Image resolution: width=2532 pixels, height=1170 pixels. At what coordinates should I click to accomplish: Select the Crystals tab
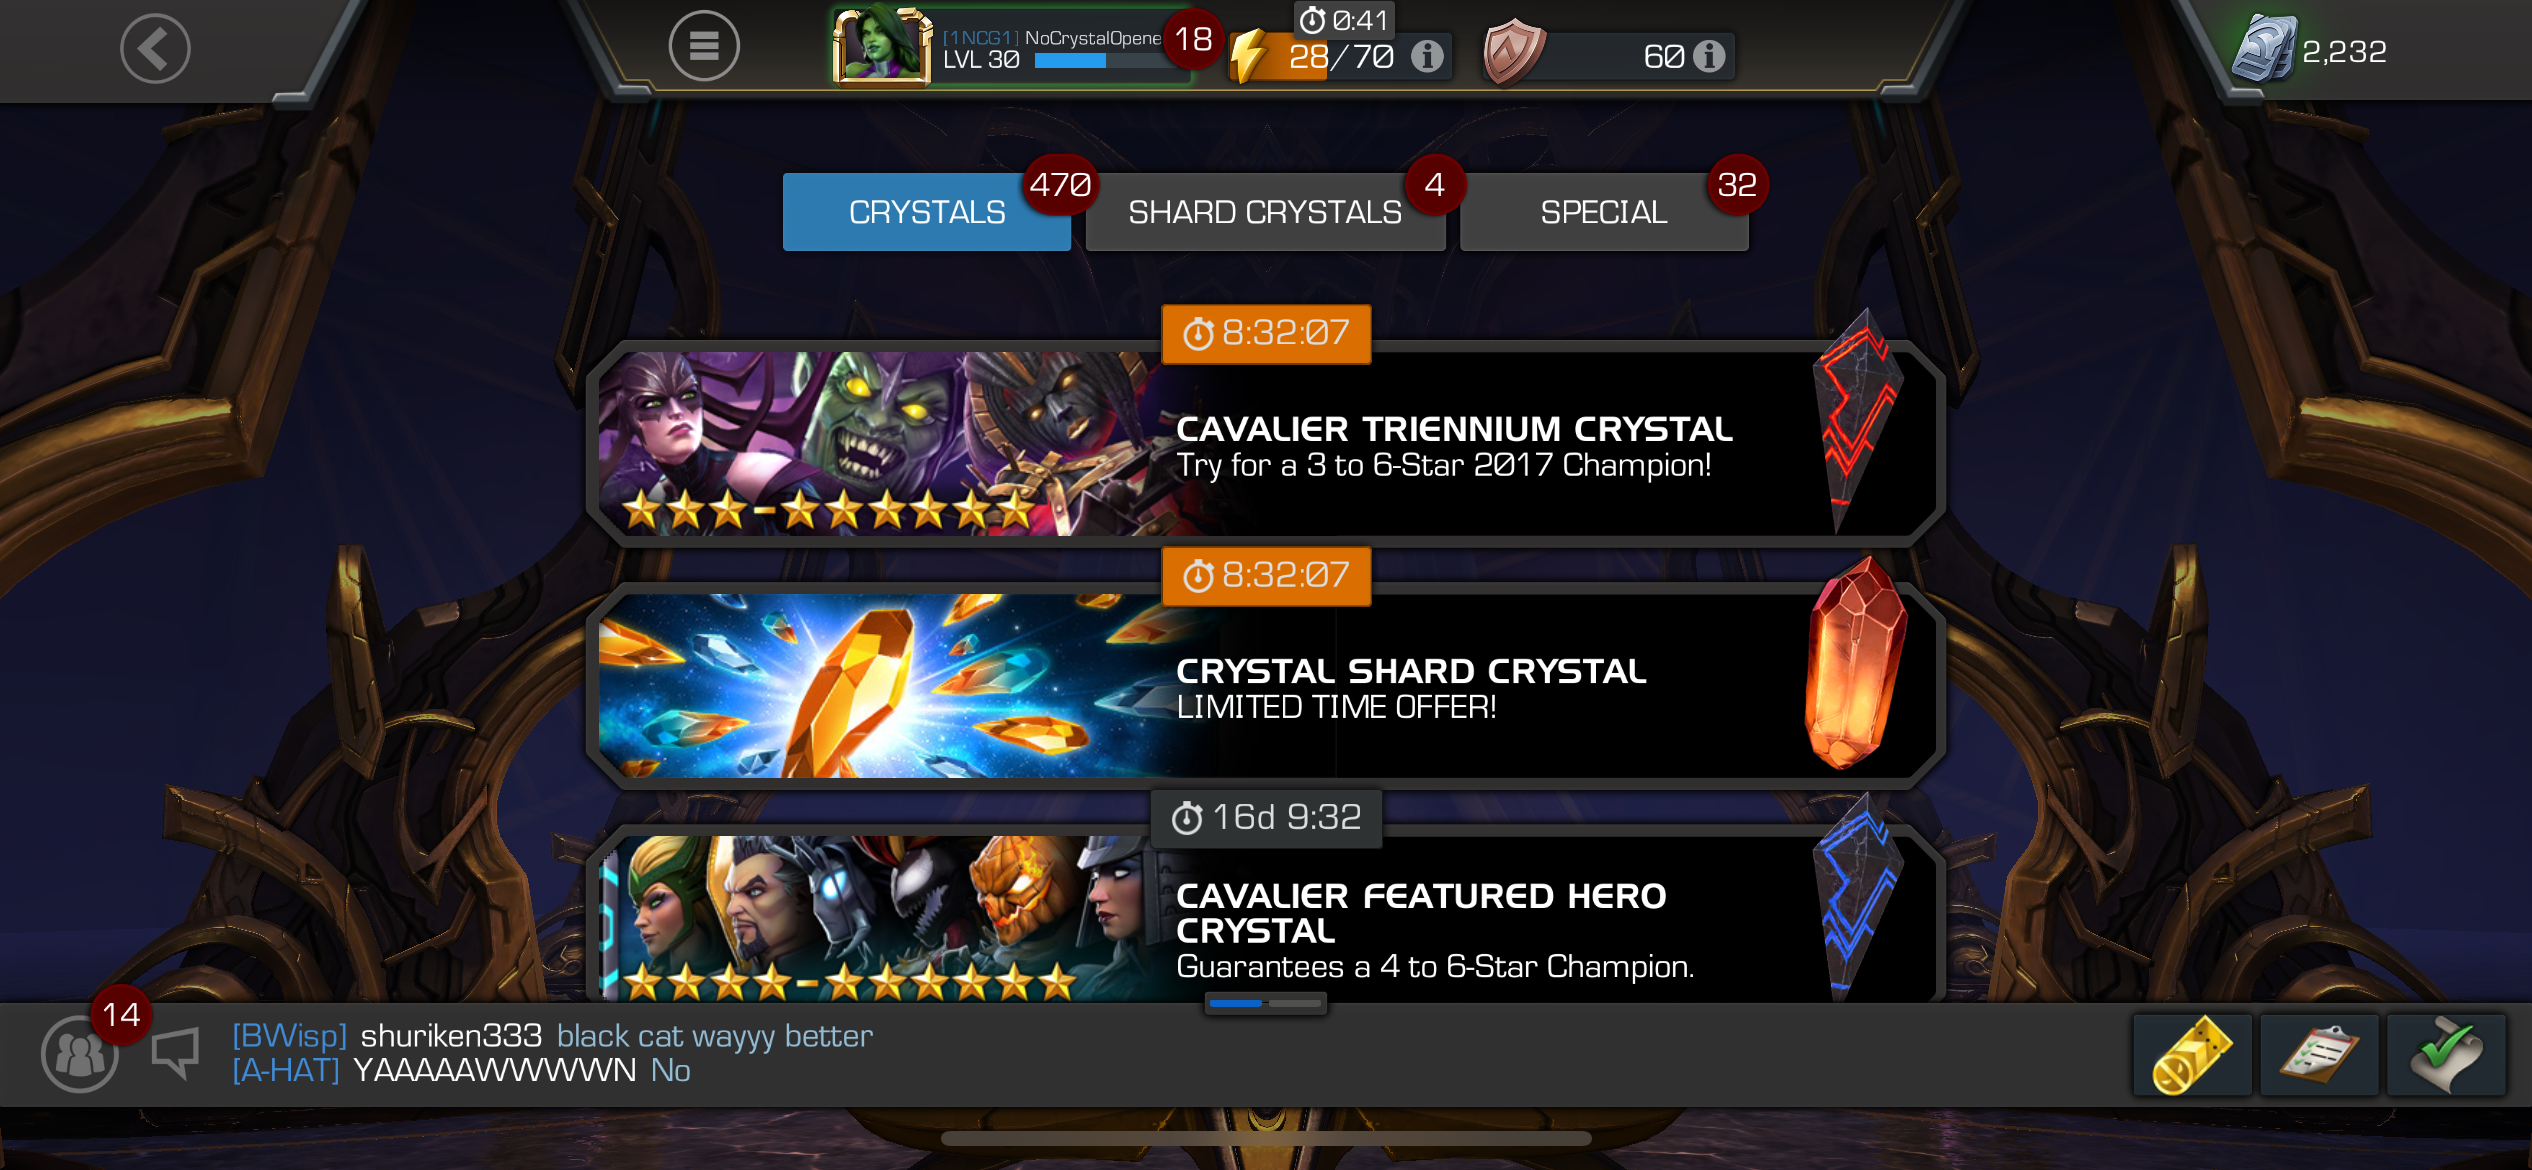coord(926,212)
